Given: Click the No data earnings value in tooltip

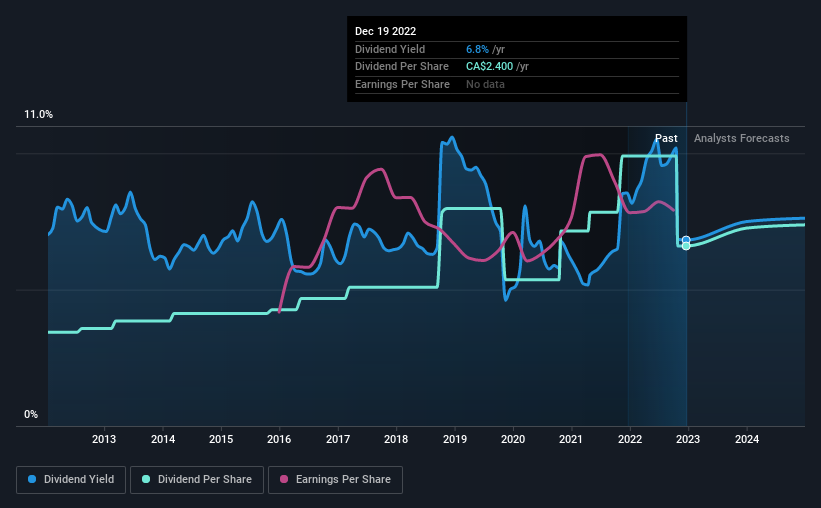Looking at the screenshot, I should pos(485,84).
